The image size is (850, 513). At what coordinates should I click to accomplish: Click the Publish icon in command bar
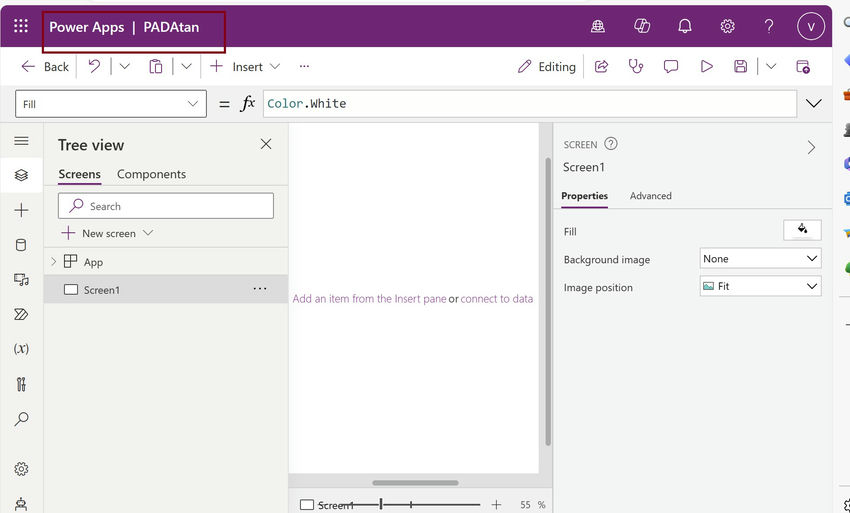803,66
